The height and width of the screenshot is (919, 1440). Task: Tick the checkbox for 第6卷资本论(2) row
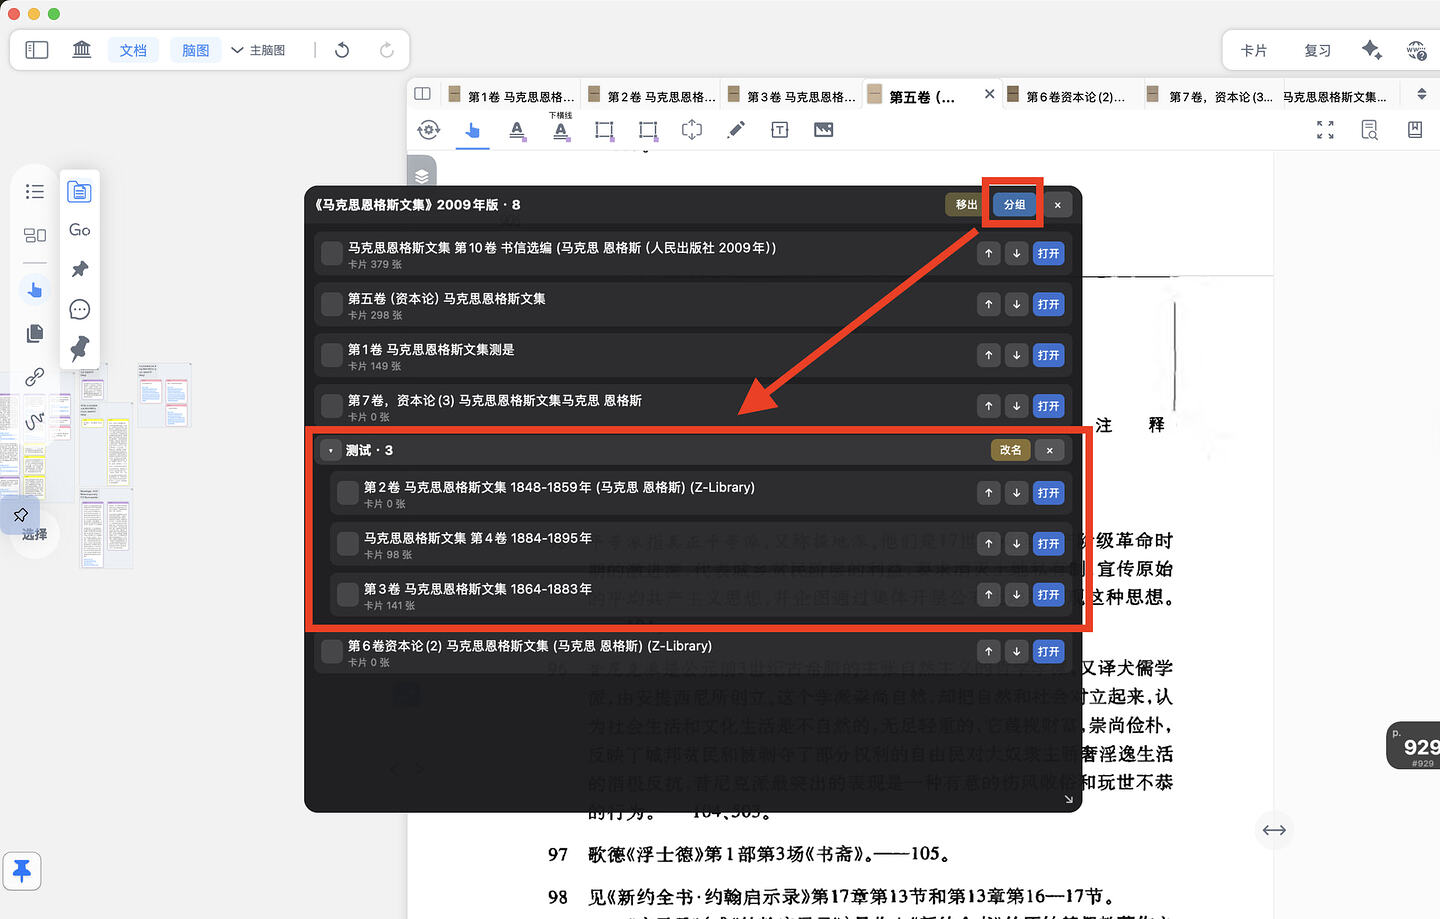tap(332, 652)
